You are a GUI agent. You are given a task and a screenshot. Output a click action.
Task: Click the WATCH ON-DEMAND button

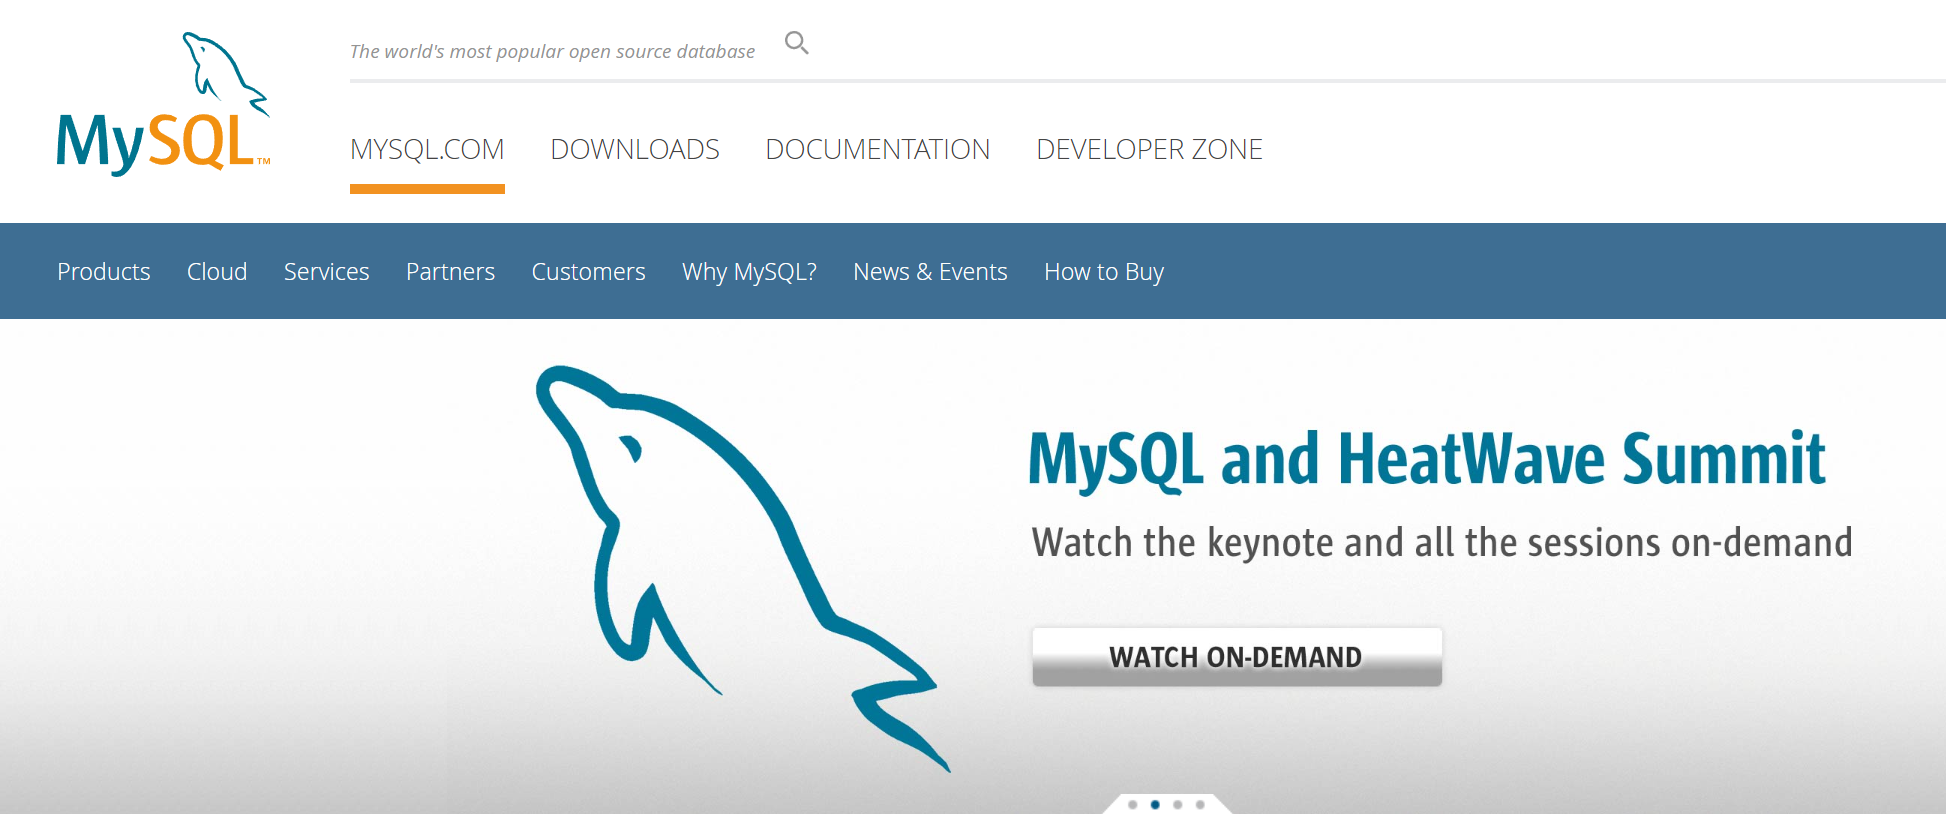click(x=1237, y=657)
